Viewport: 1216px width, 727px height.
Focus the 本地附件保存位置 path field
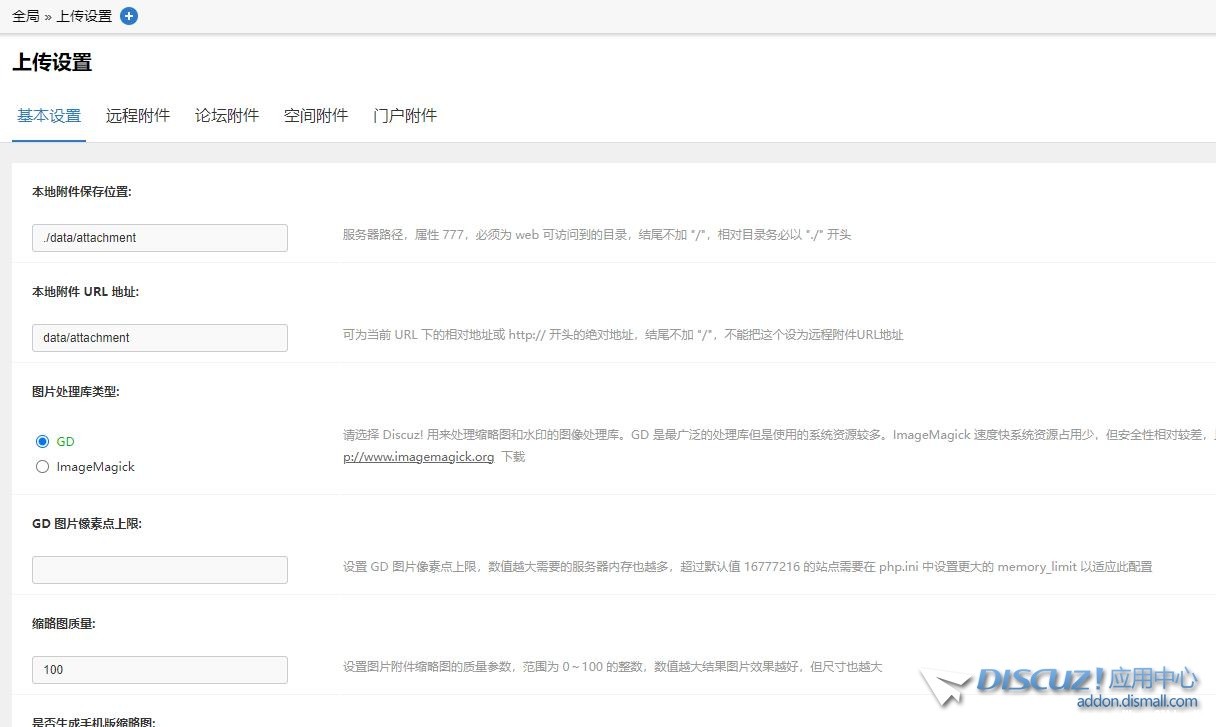click(x=160, y=238)
